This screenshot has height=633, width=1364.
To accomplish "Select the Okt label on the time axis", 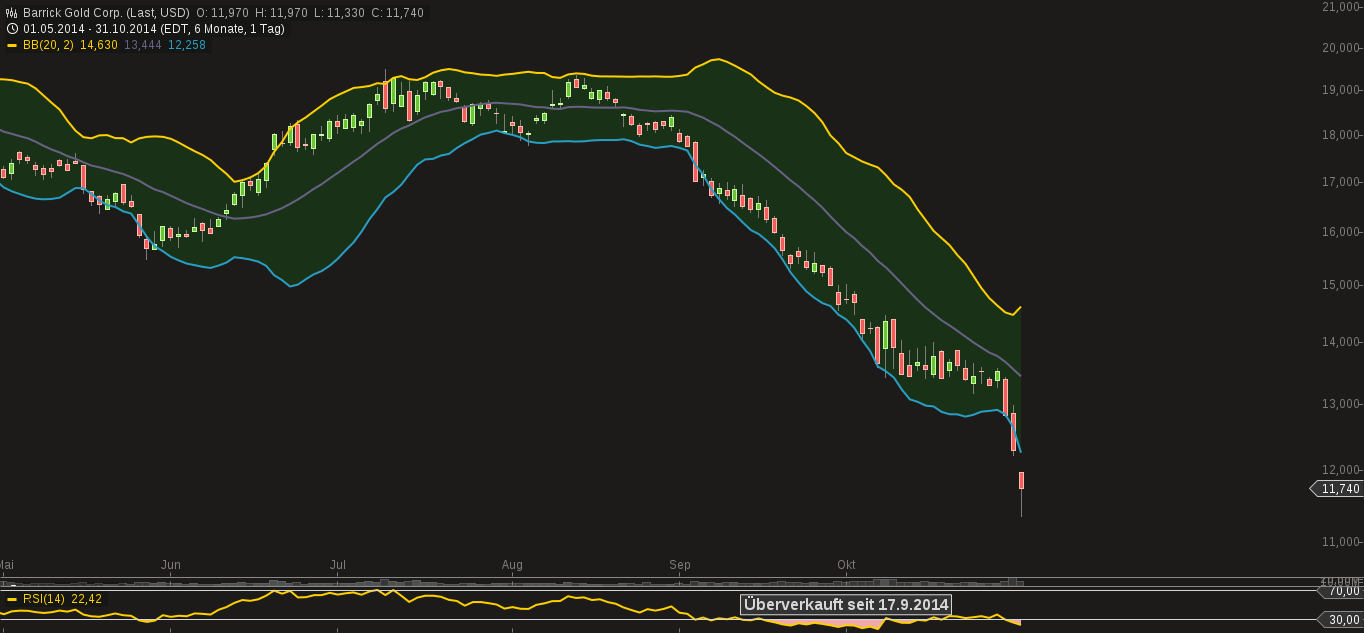I will (x=847, y=565).
